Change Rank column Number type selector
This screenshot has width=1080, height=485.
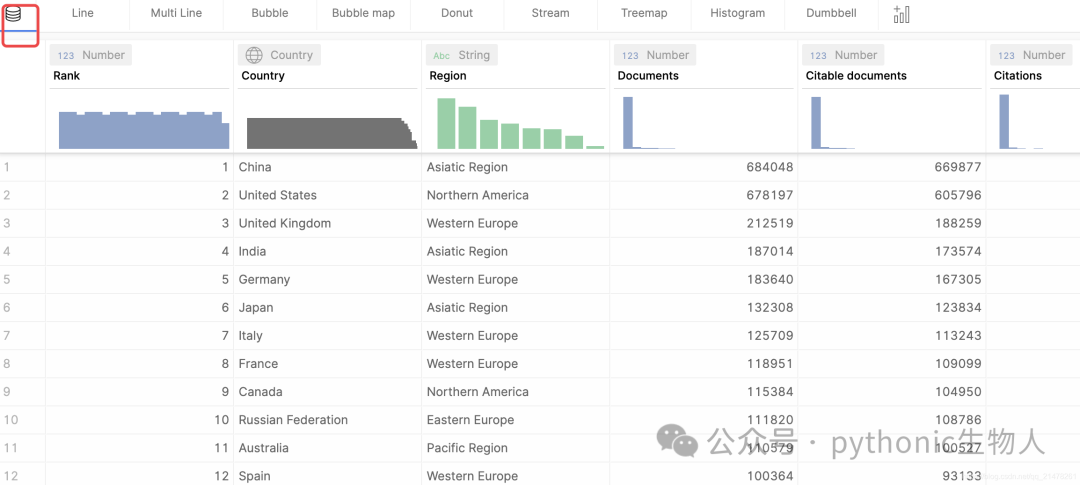91,55
